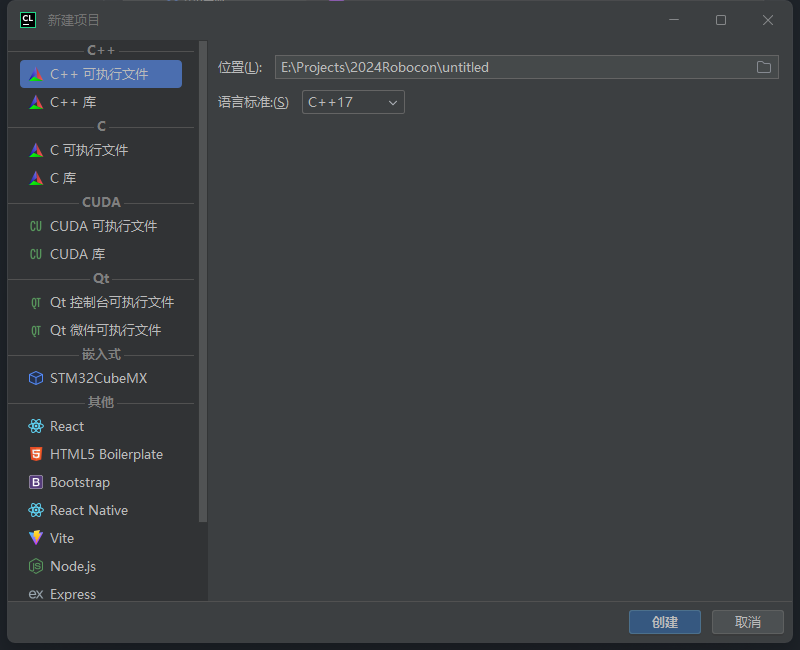Select Qt console executable project type

(111, 302)
